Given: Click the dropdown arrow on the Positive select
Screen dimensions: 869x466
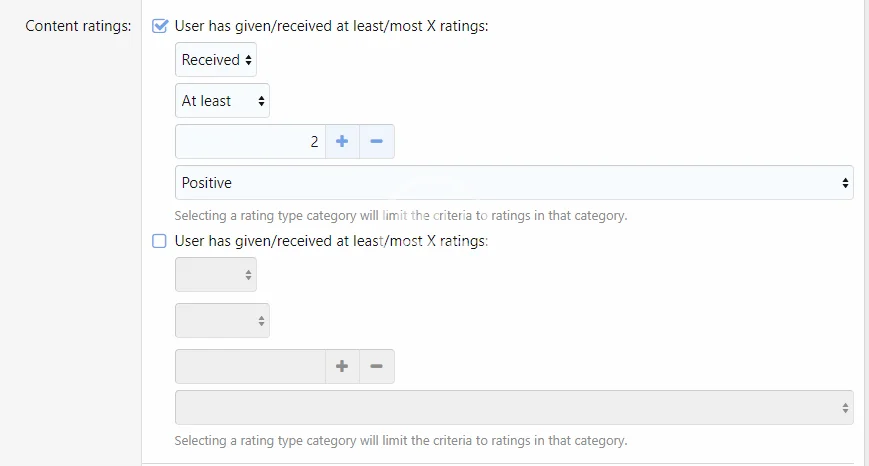Looking at the screenshot, I should pos(845,183).
